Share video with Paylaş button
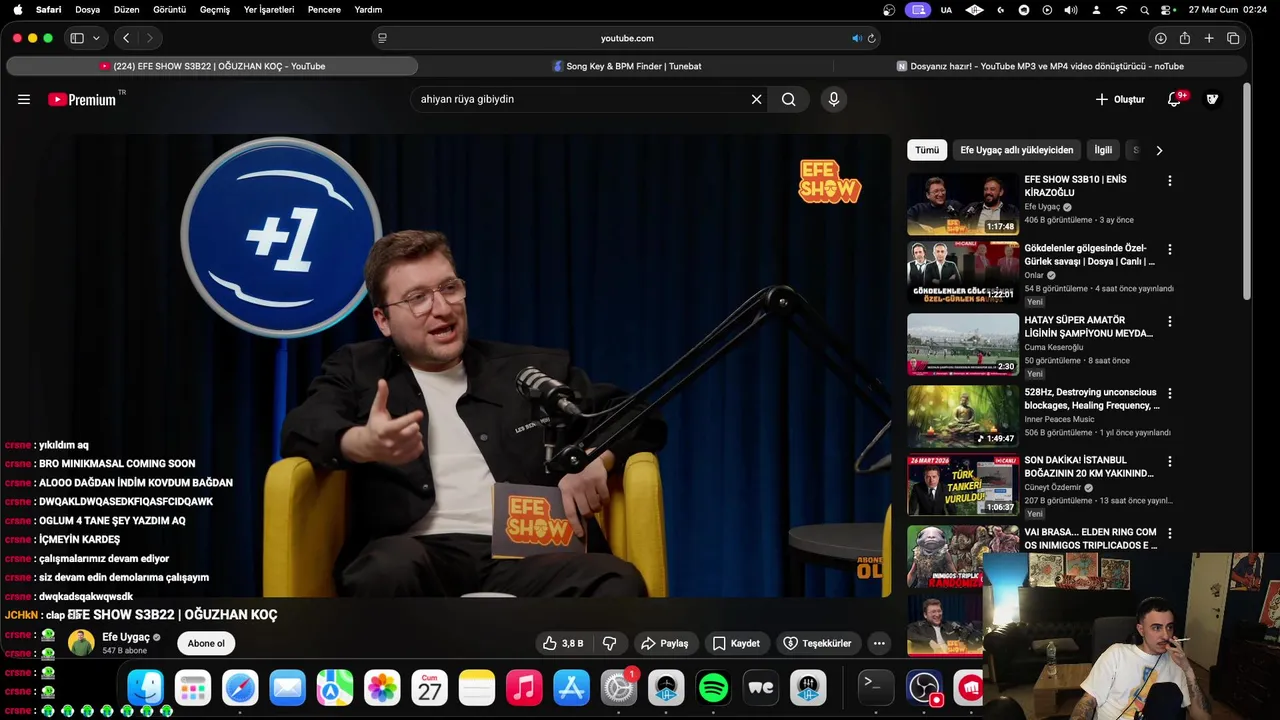The image size is (1280, 720). pyautogui.click(x=665, y=643)
